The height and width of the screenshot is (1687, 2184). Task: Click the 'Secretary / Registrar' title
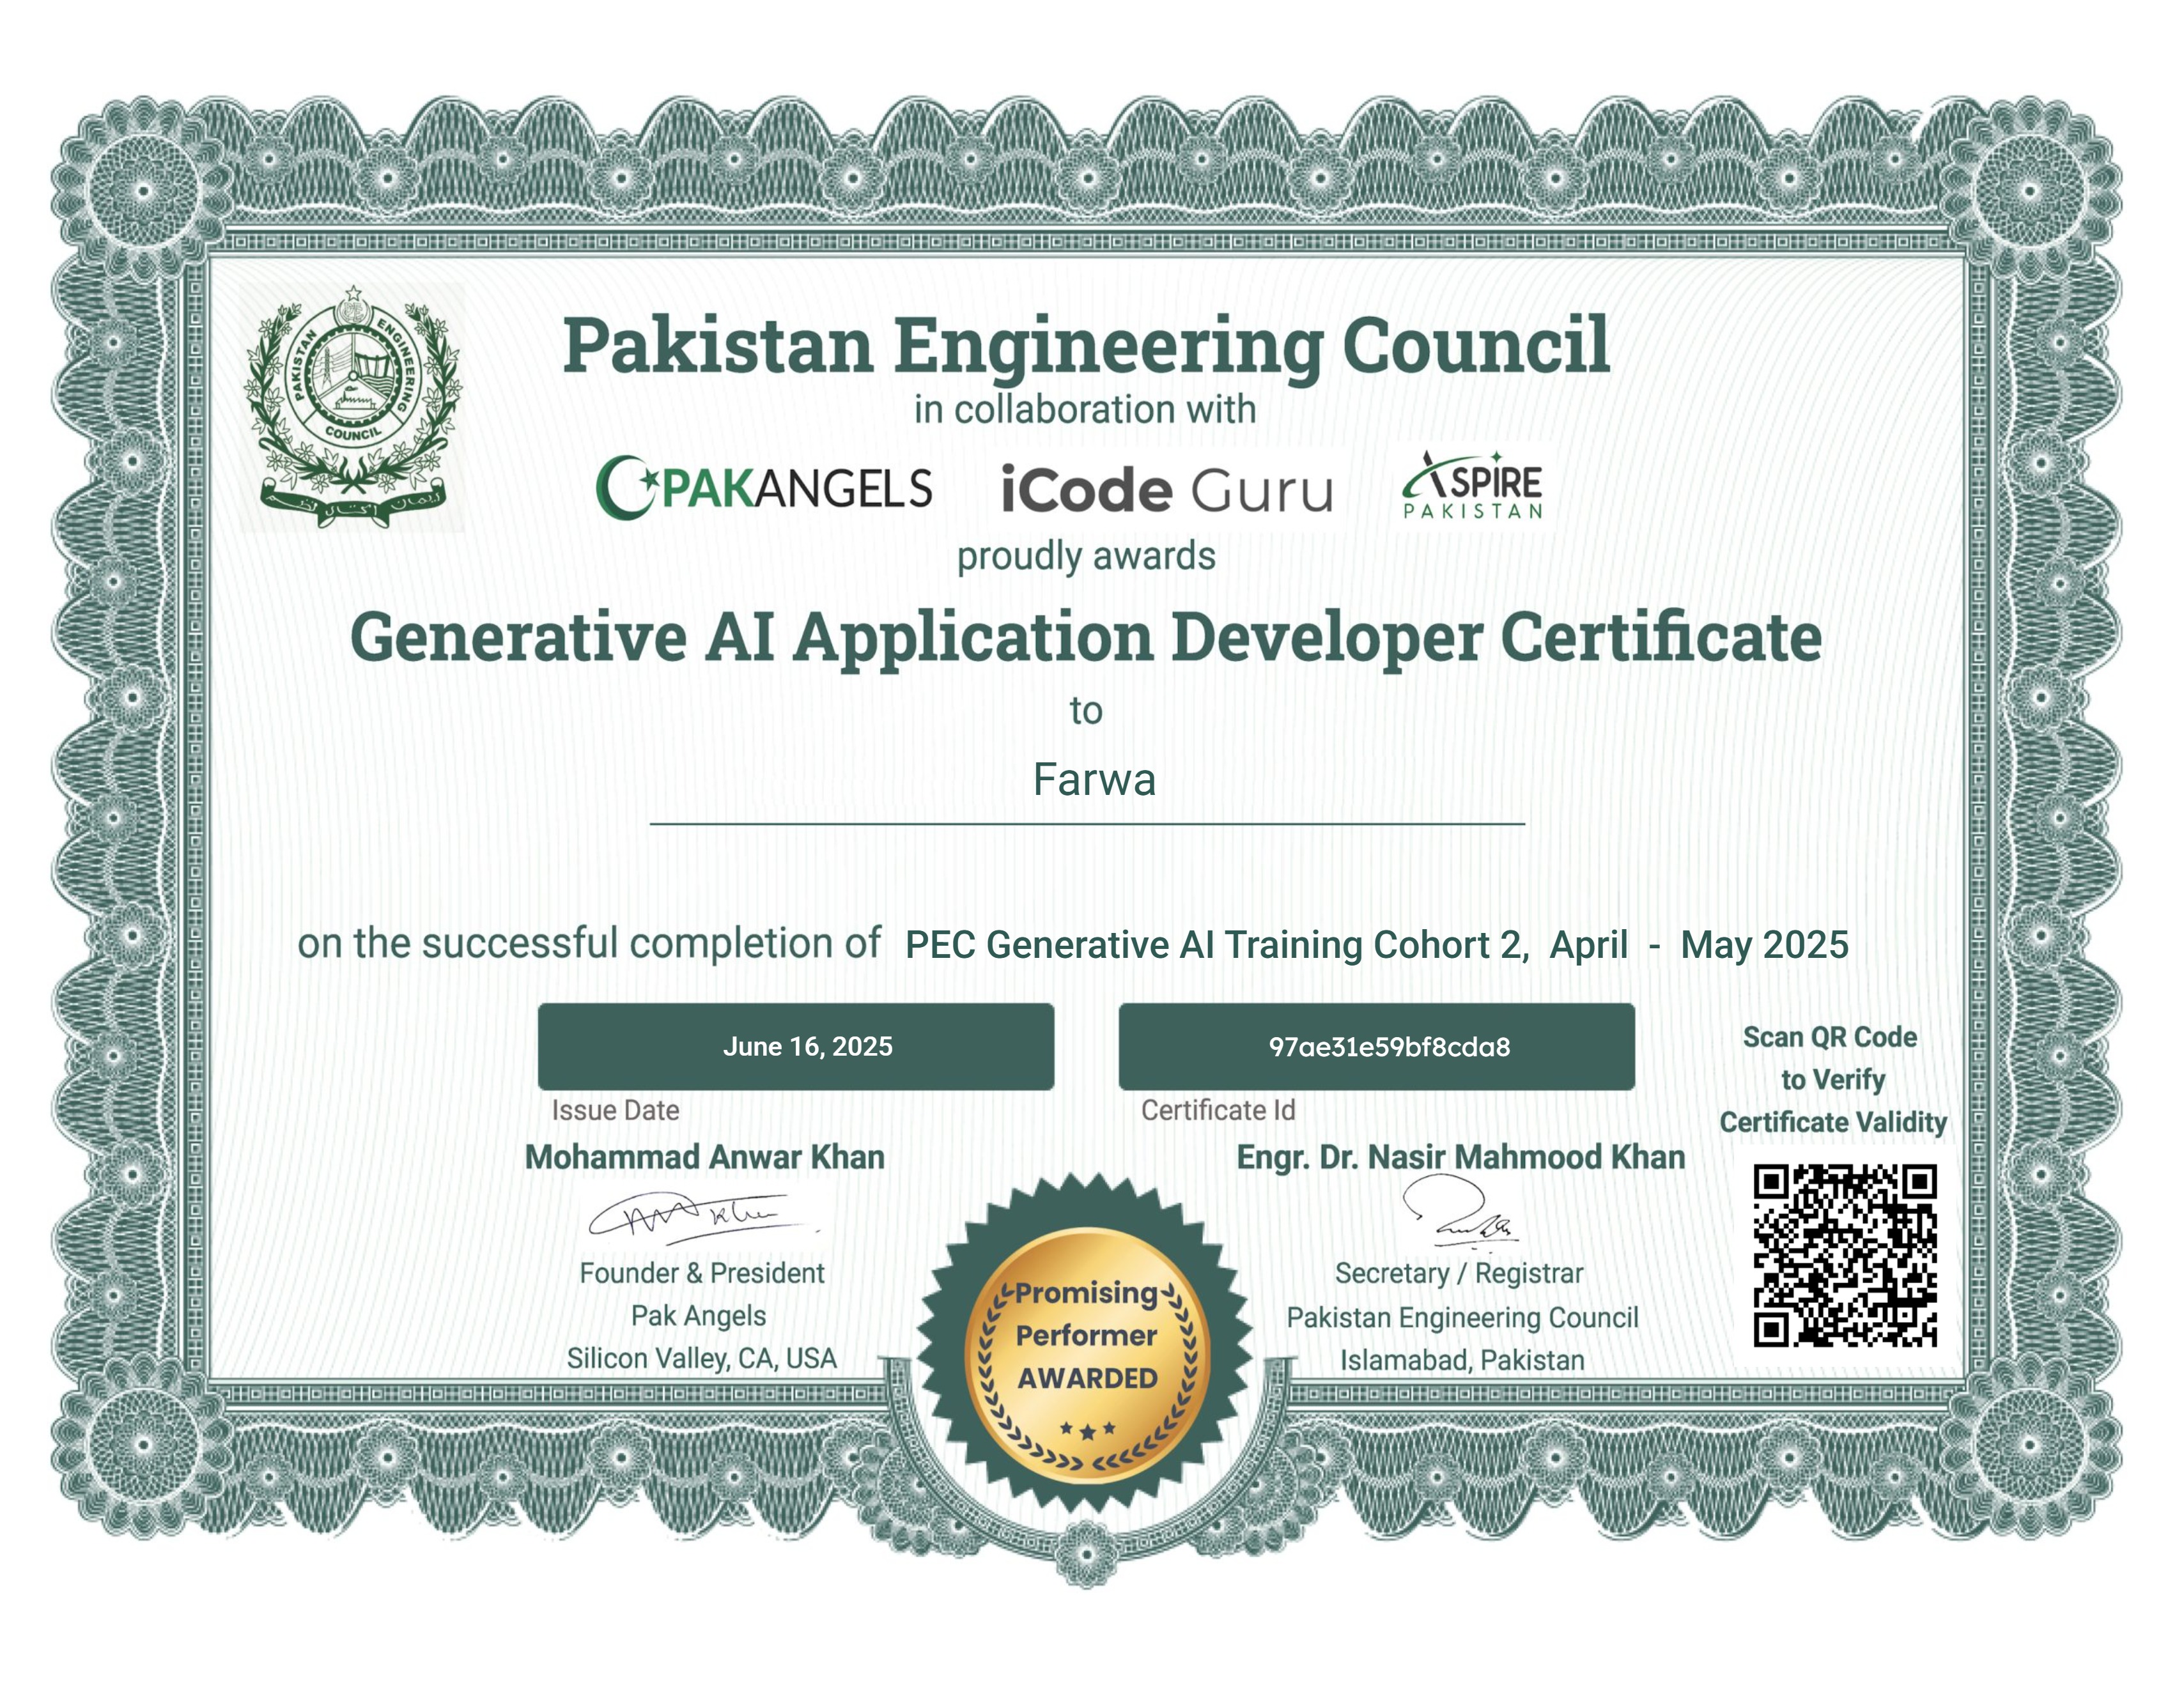pyautogui.click(x=1459, y=1273)
